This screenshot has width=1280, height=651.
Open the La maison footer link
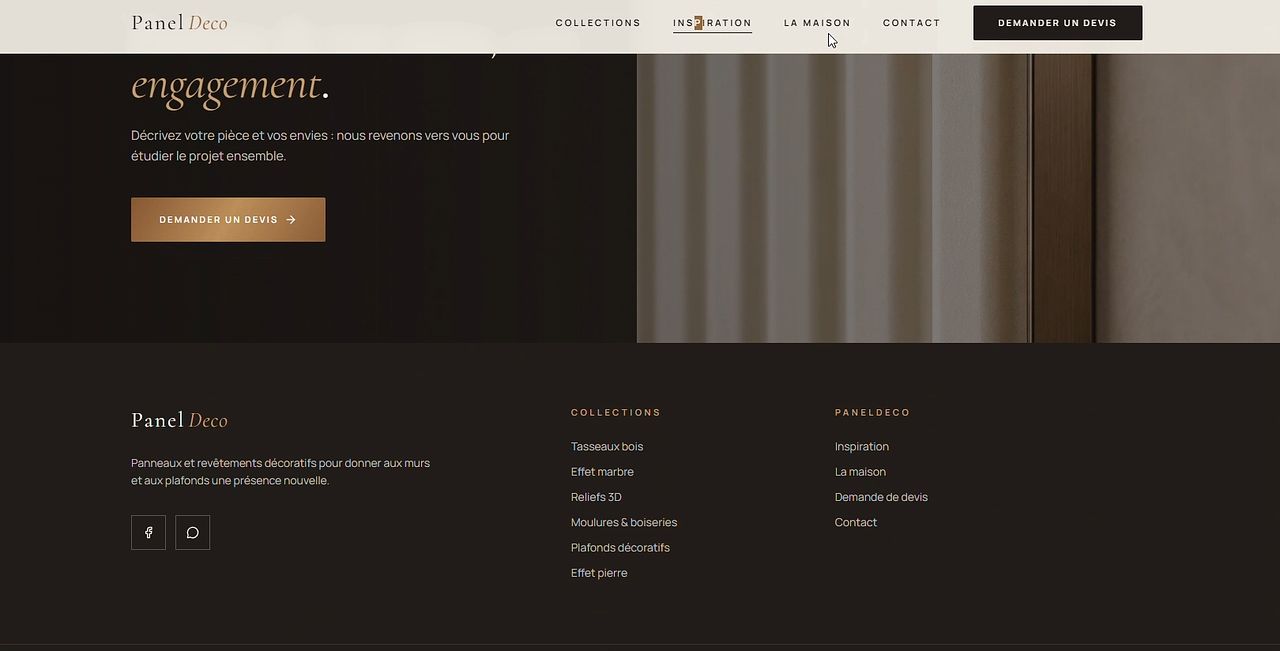click(x=860, y=472)
